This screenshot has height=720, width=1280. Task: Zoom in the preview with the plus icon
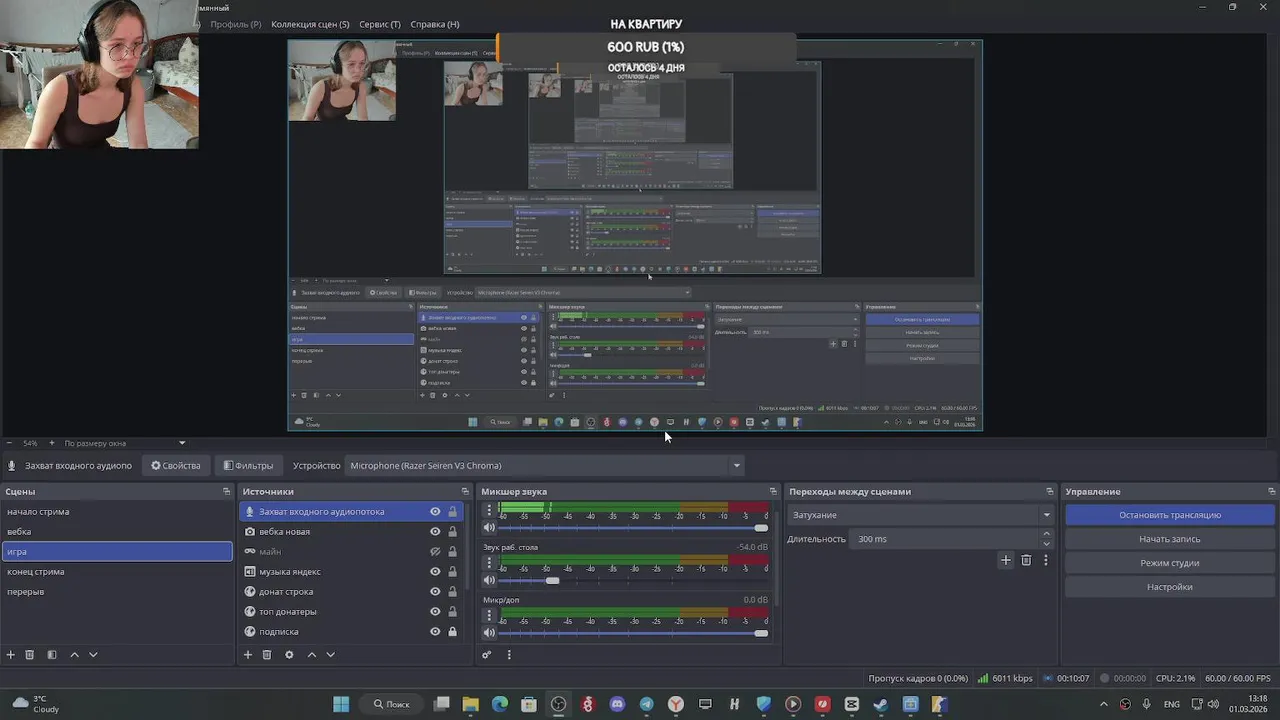pyautogui.click(x=52, y=443)
